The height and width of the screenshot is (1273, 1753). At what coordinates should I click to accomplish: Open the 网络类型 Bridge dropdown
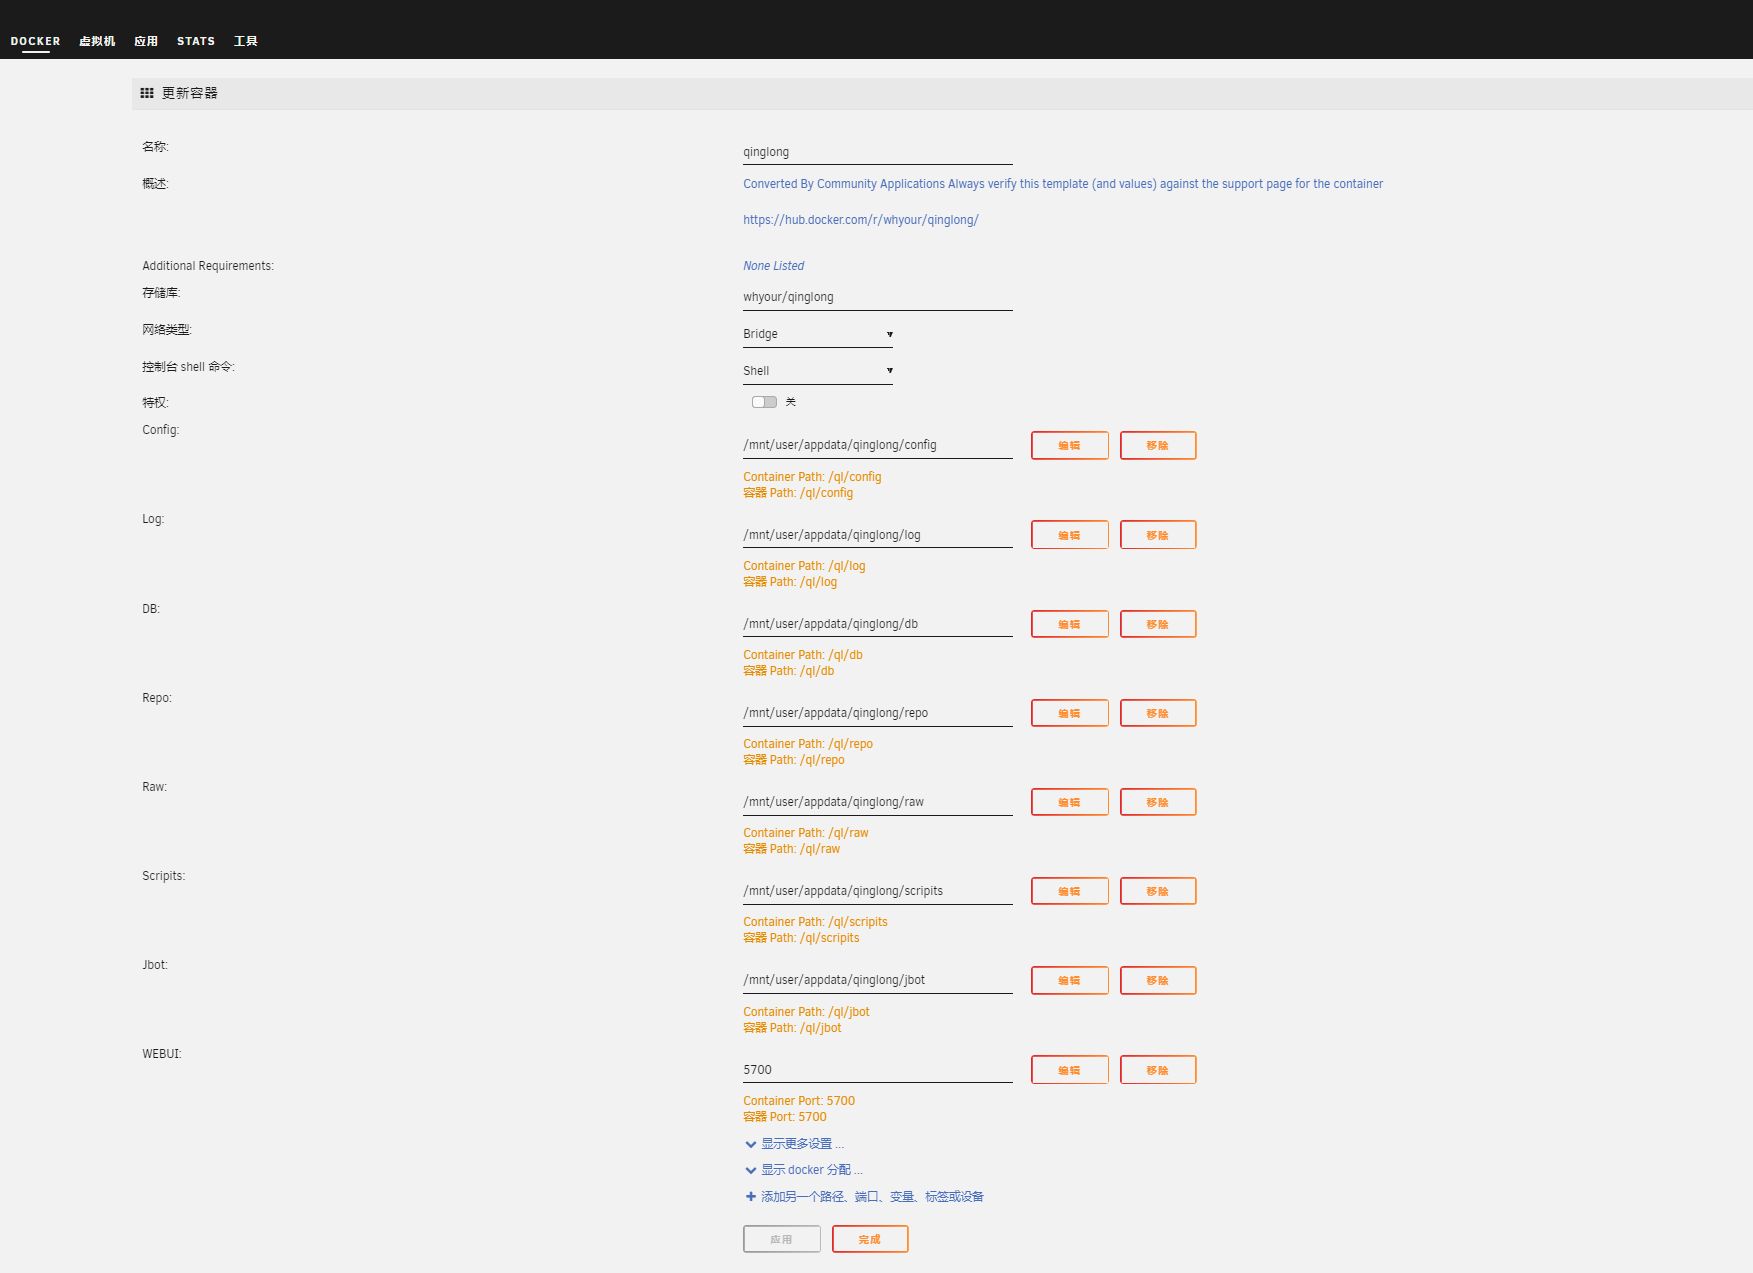click(x=817, y=334)
